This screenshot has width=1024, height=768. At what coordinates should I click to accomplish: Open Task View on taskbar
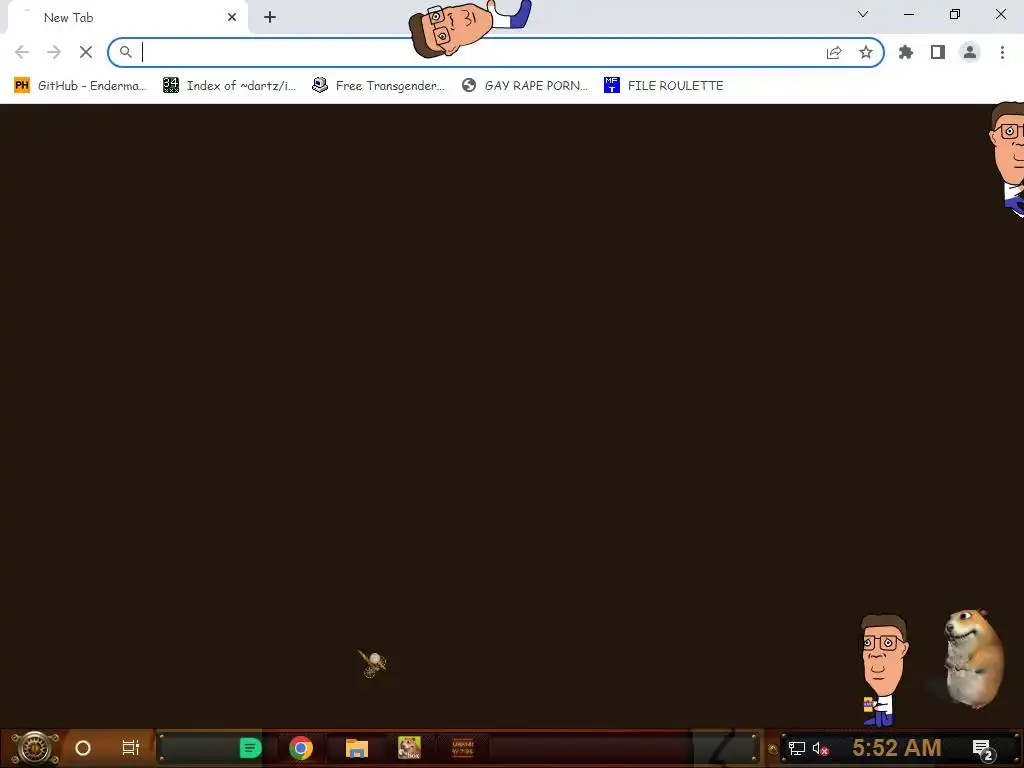[131, 748]
